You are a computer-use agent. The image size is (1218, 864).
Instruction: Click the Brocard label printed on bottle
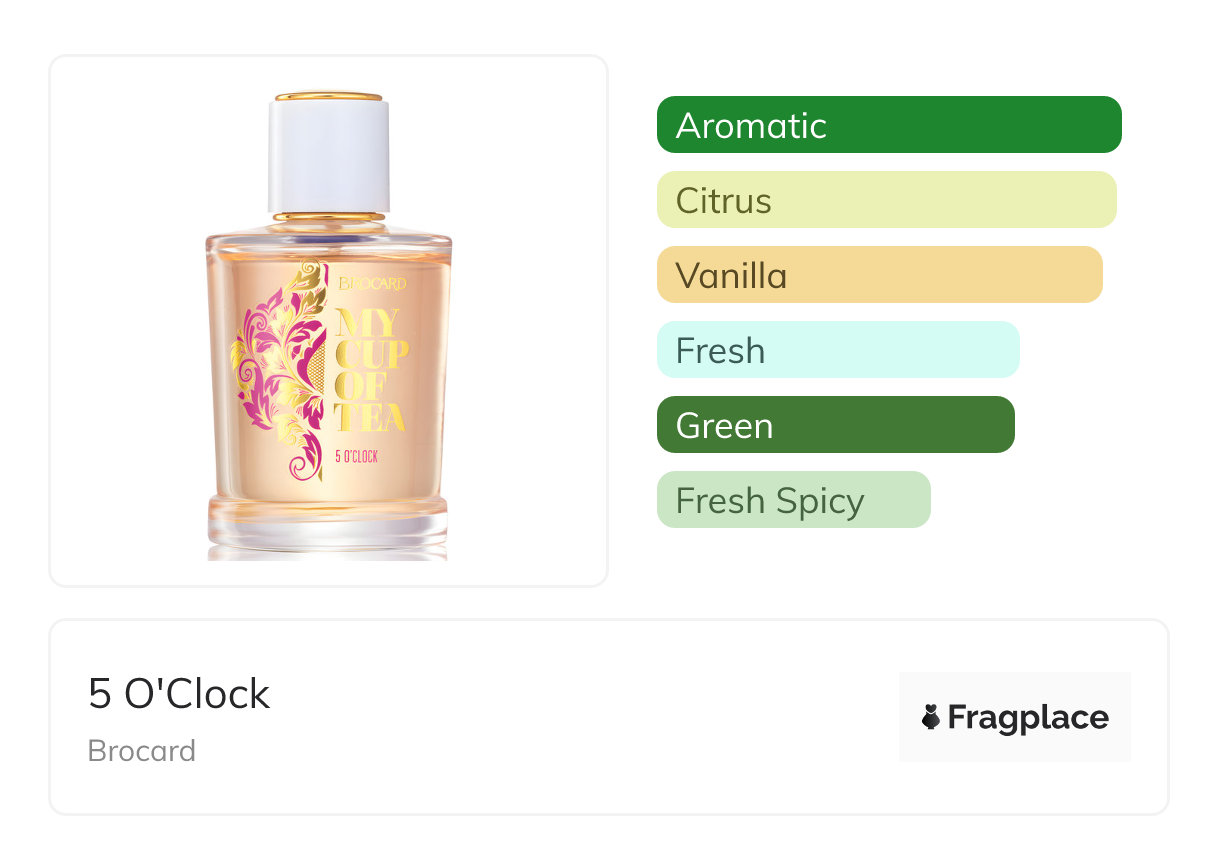[372, 284]
